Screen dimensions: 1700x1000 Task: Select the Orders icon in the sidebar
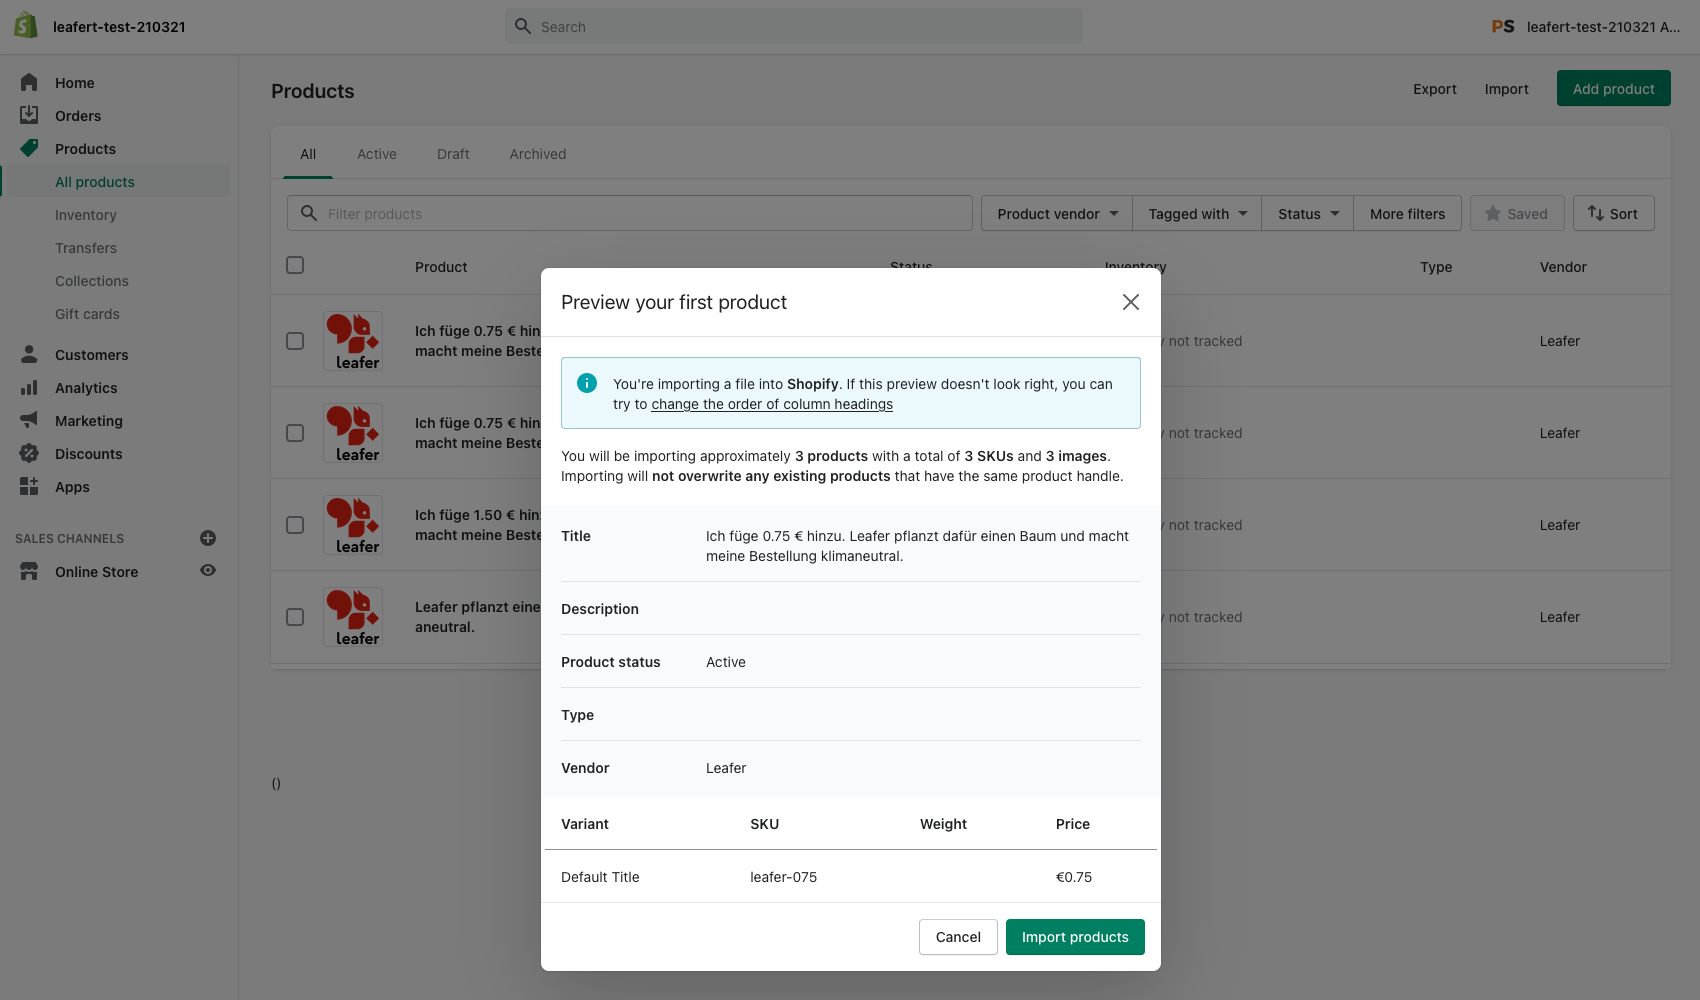pos(30,114)
